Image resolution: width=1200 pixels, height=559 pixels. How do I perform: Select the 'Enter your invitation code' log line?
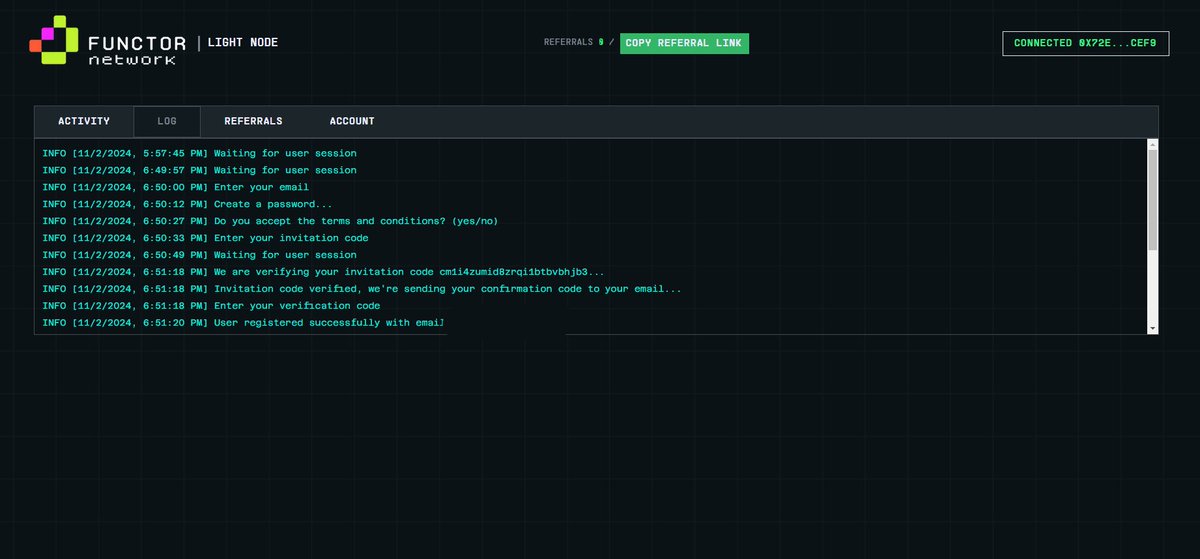pos(206,238)
